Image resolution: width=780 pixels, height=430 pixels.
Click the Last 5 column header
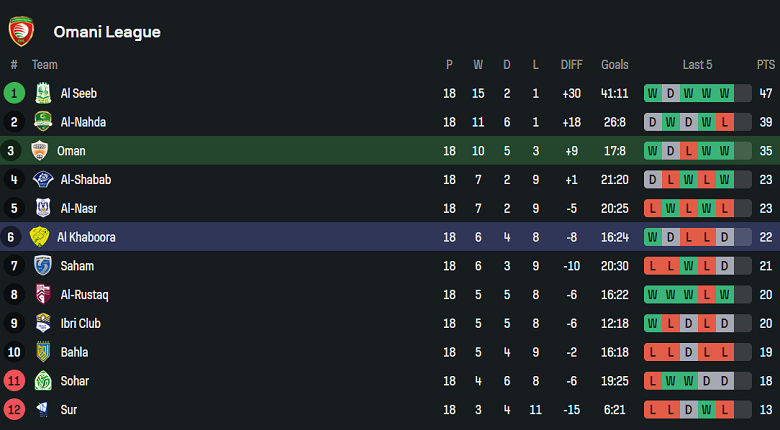pos(697,64)
